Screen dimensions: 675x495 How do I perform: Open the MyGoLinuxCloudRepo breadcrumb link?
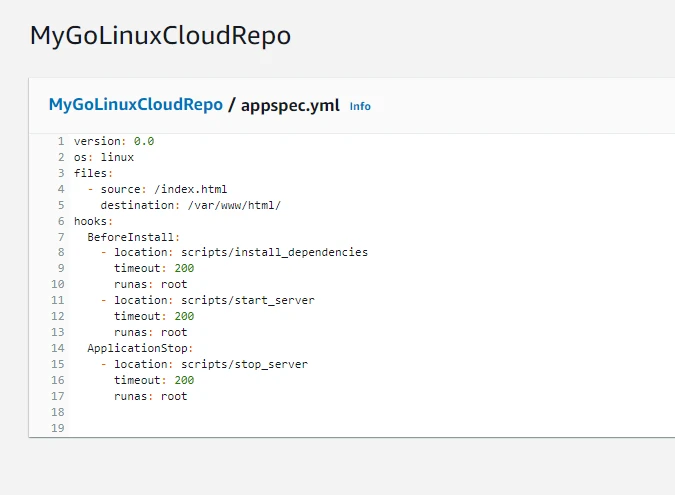(x=135, y=105)
